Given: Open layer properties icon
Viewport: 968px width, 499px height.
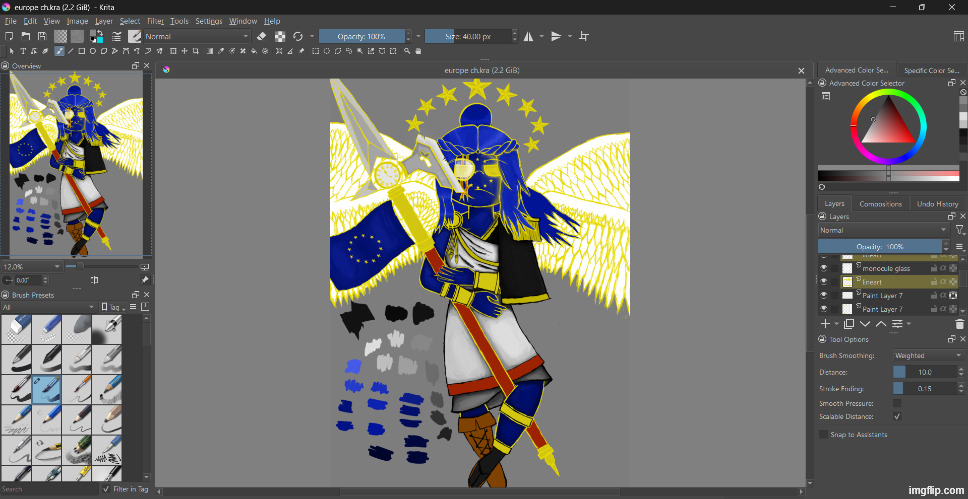Looking at the screenshot, I should [x=897, y=324].
